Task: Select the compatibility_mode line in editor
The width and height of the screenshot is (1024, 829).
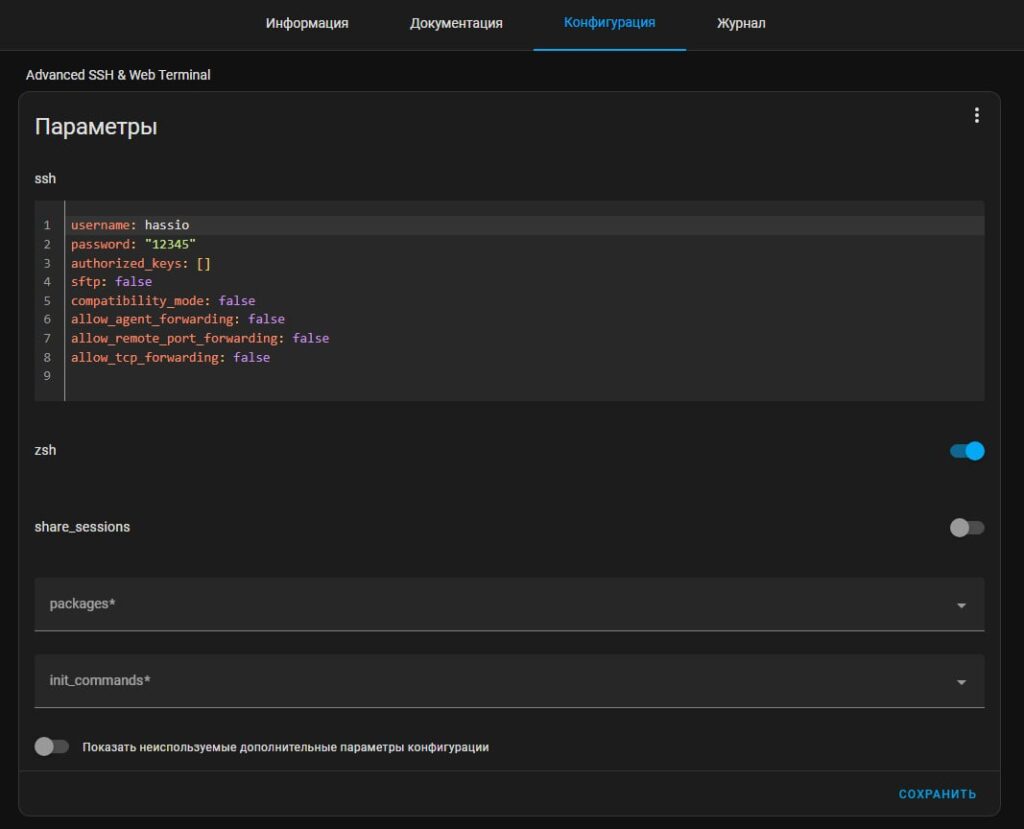Action: pos(162,301)
